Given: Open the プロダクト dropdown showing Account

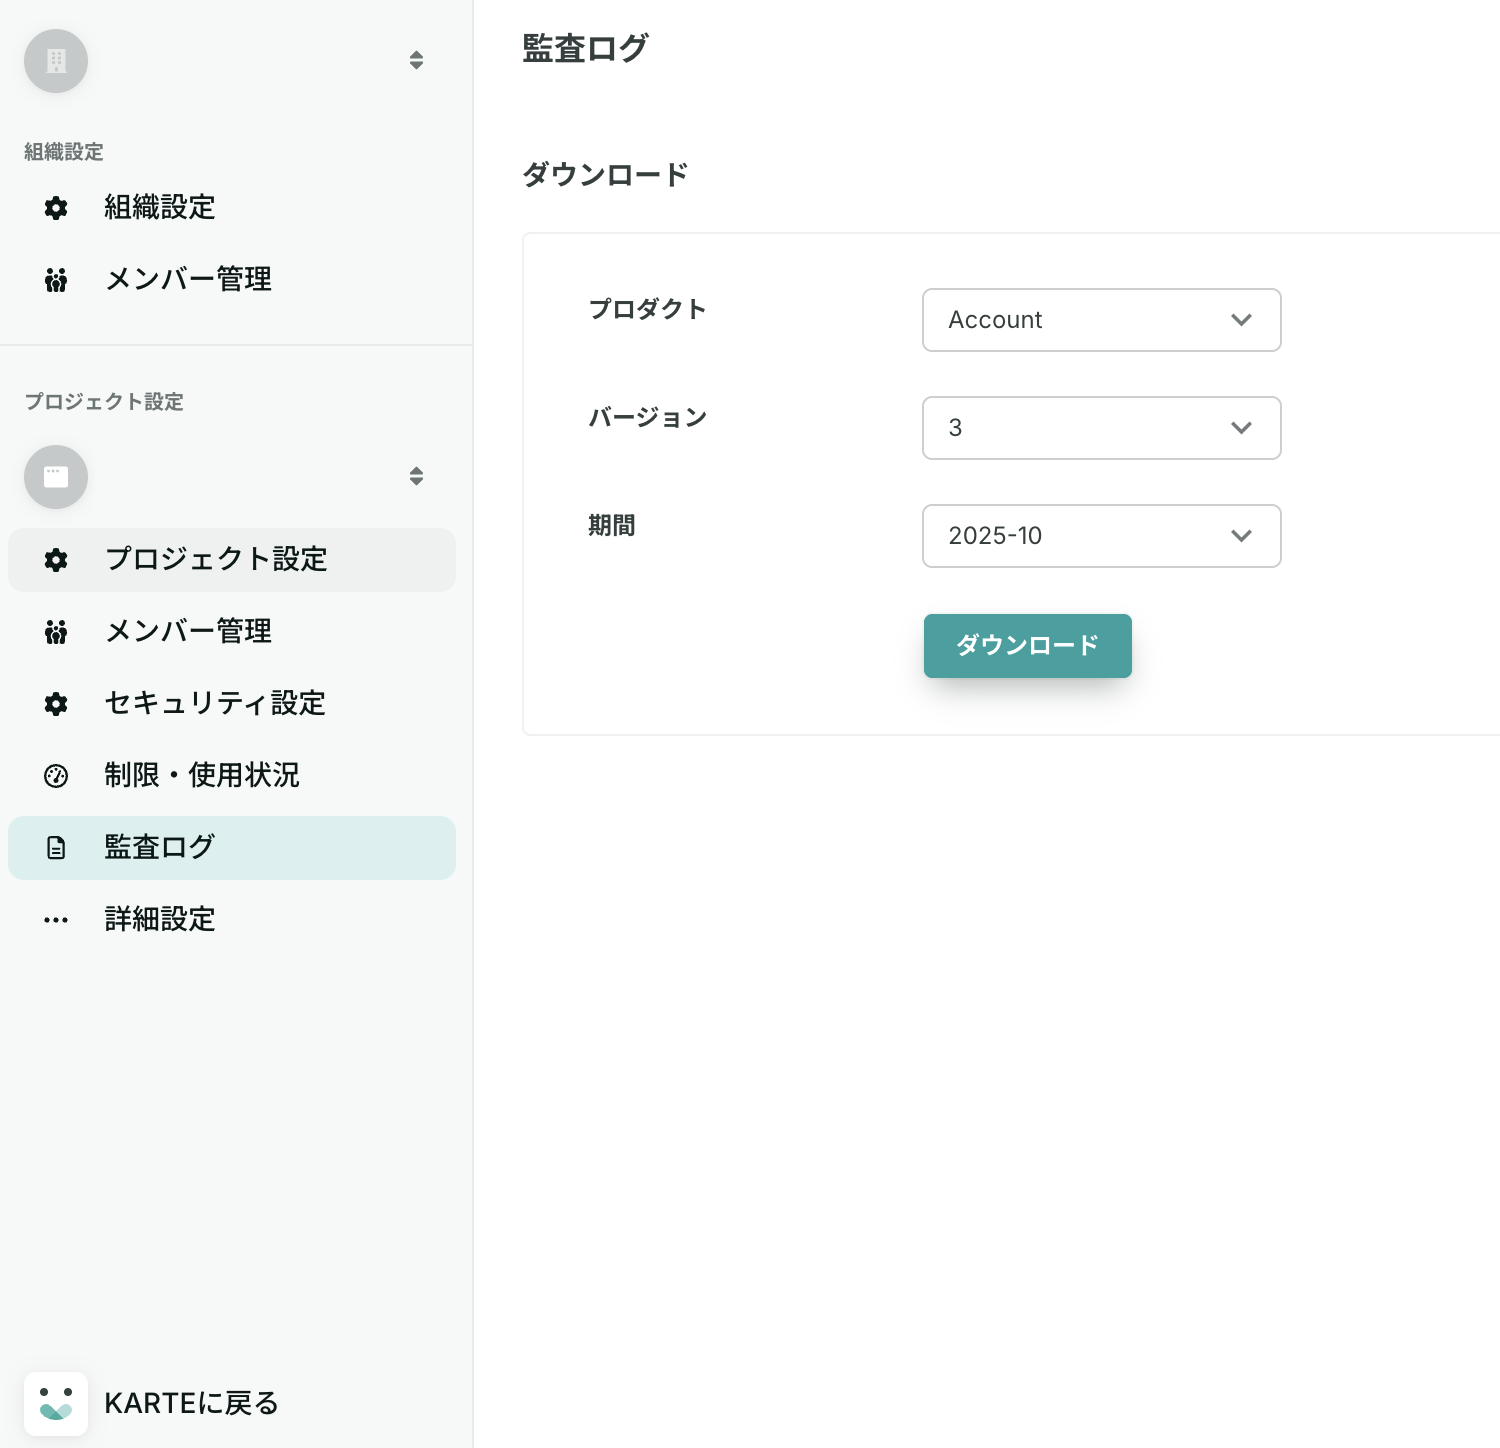Looking at the screenshot, I should click(x=1102, y=320).
